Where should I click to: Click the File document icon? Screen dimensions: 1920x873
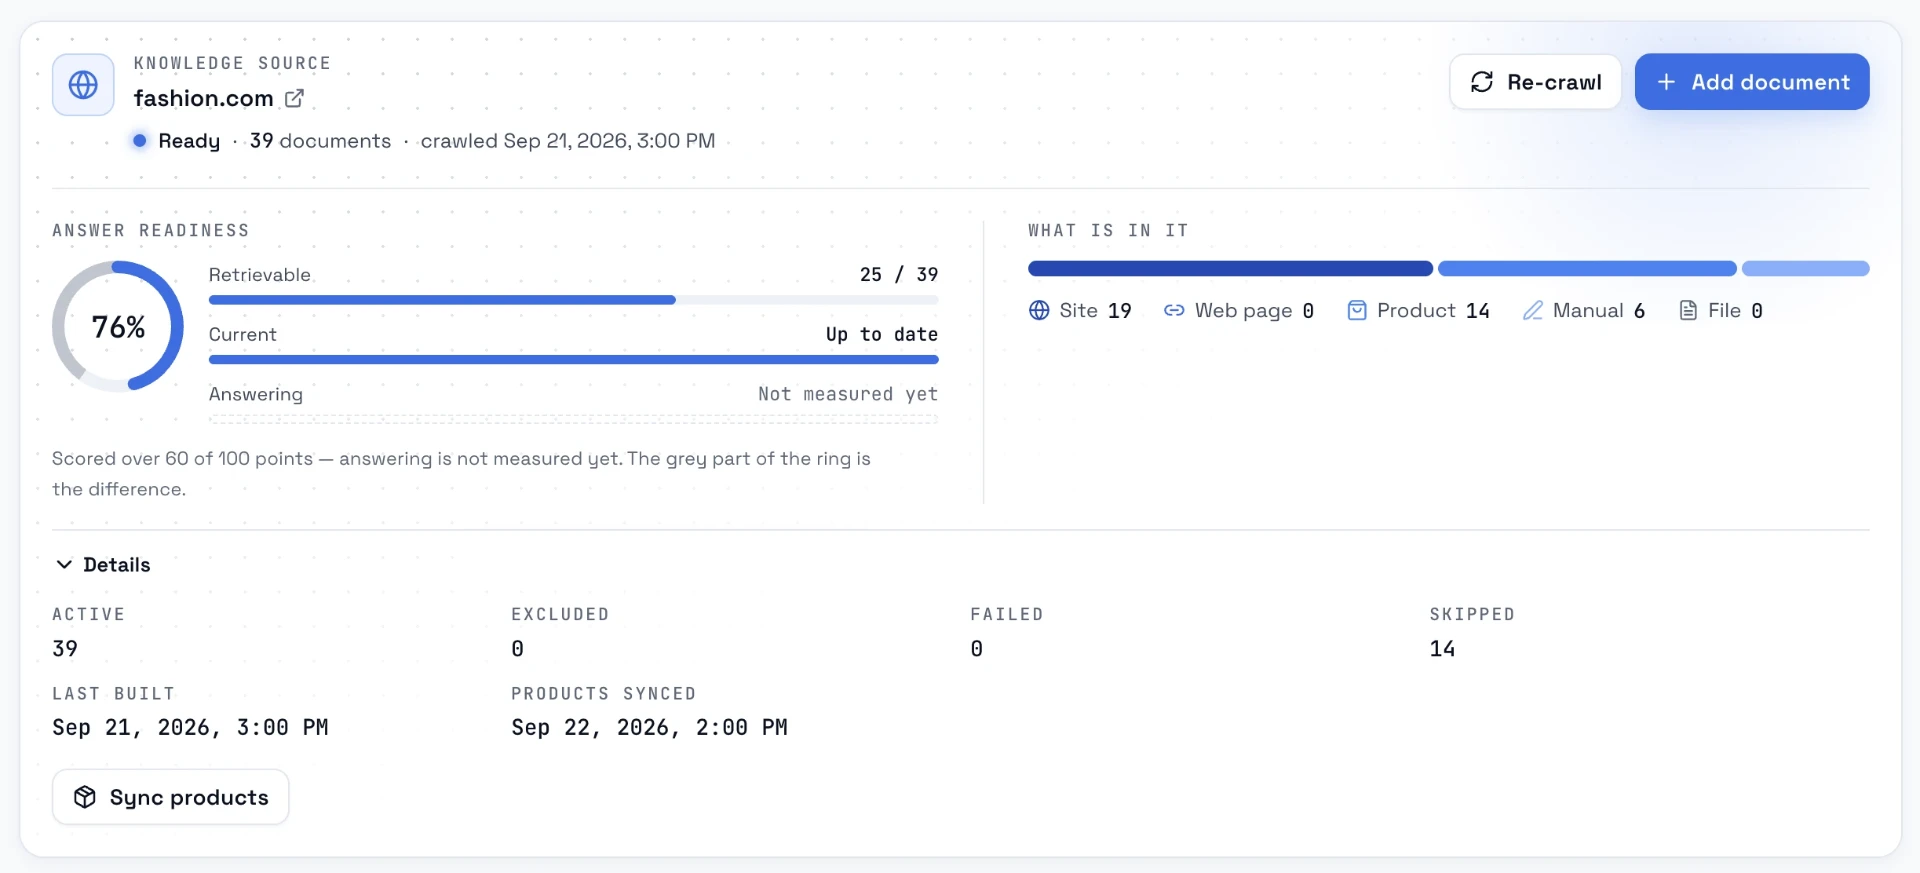click(1688, 311)
